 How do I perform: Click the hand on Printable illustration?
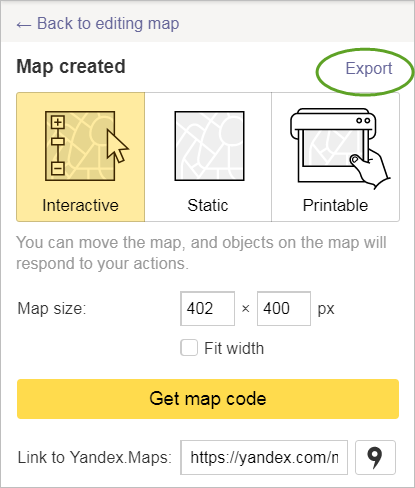(370, 169)
